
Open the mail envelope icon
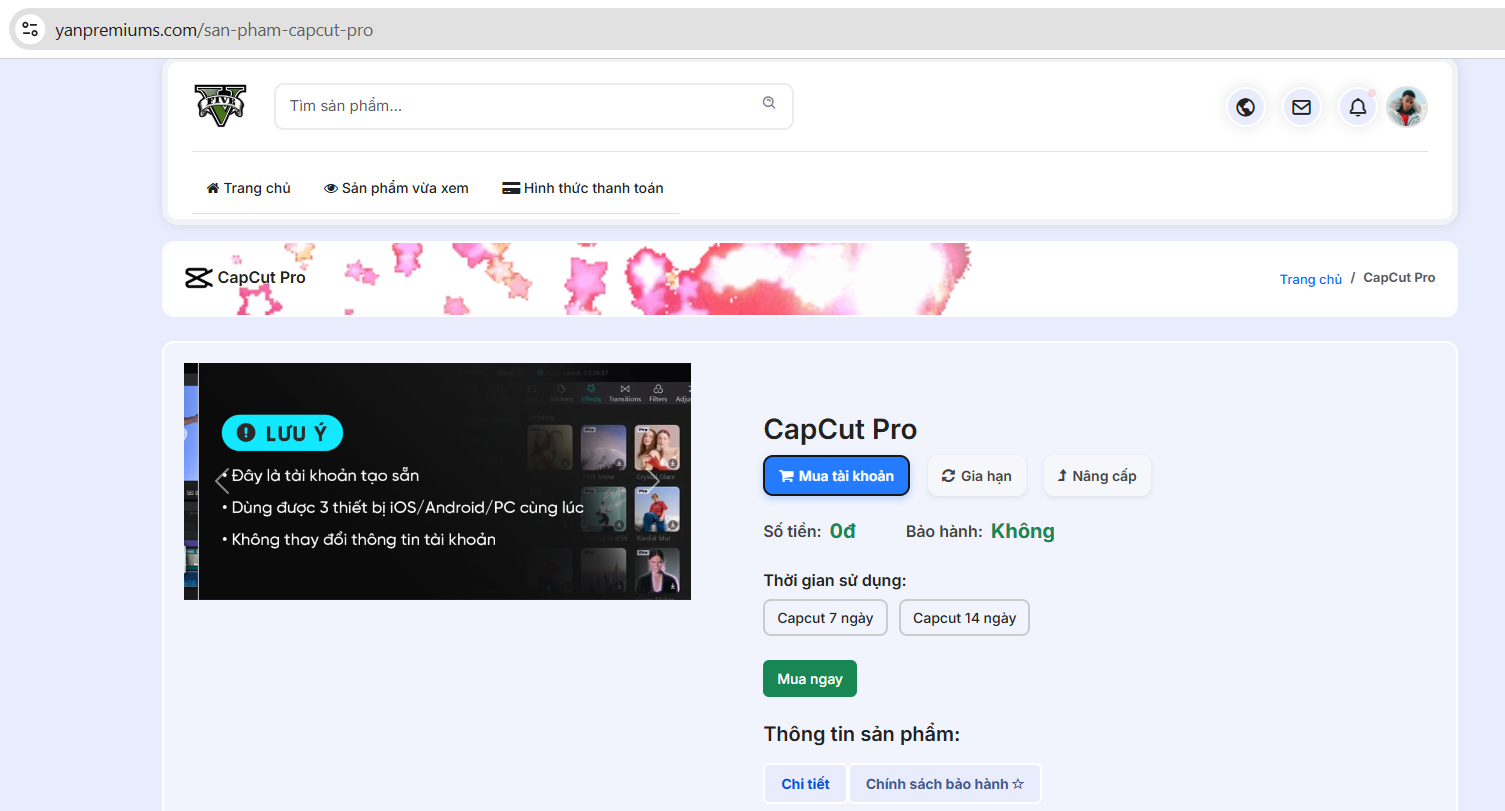[x=1301, y=107]
